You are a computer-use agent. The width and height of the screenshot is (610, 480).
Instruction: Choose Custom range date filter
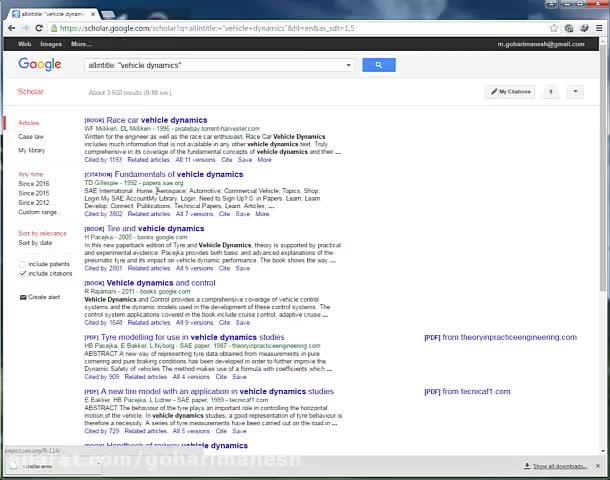(37, 212)
